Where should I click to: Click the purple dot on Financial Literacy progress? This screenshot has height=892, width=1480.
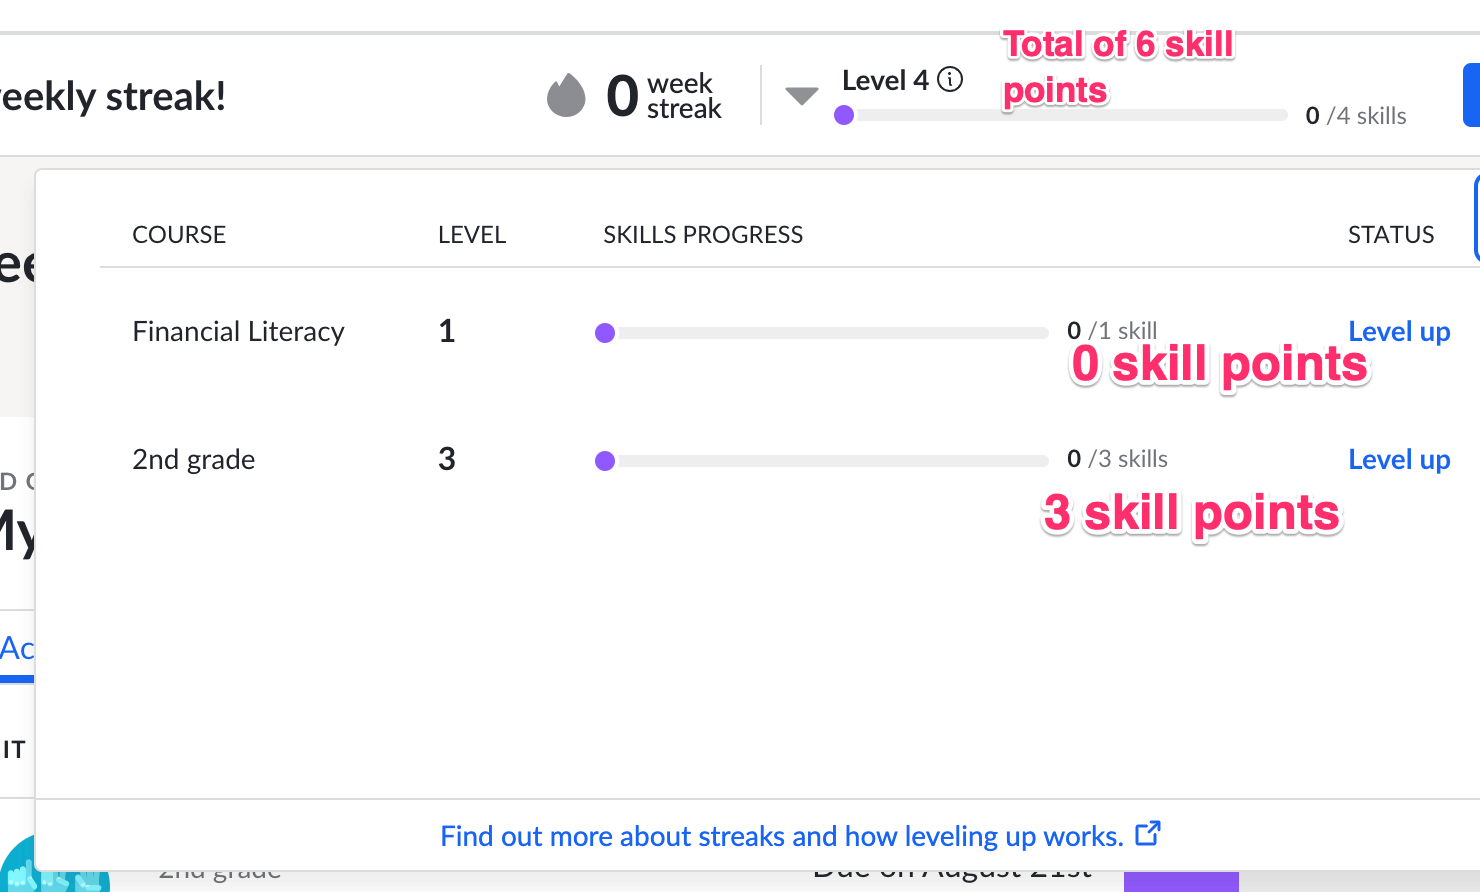pyautogui.click(x=605, y=333)
